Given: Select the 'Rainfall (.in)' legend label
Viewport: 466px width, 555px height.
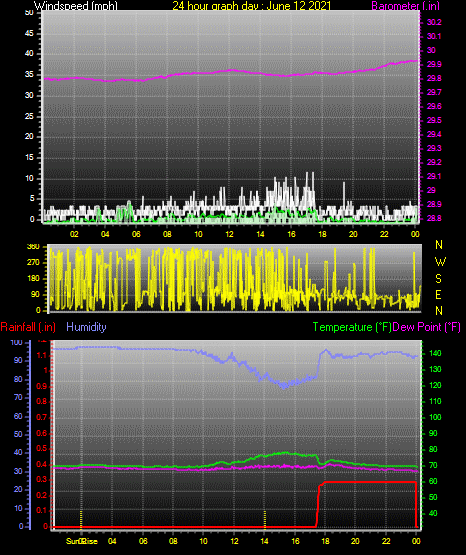Looking at the screenshot, I should [28, 327].
